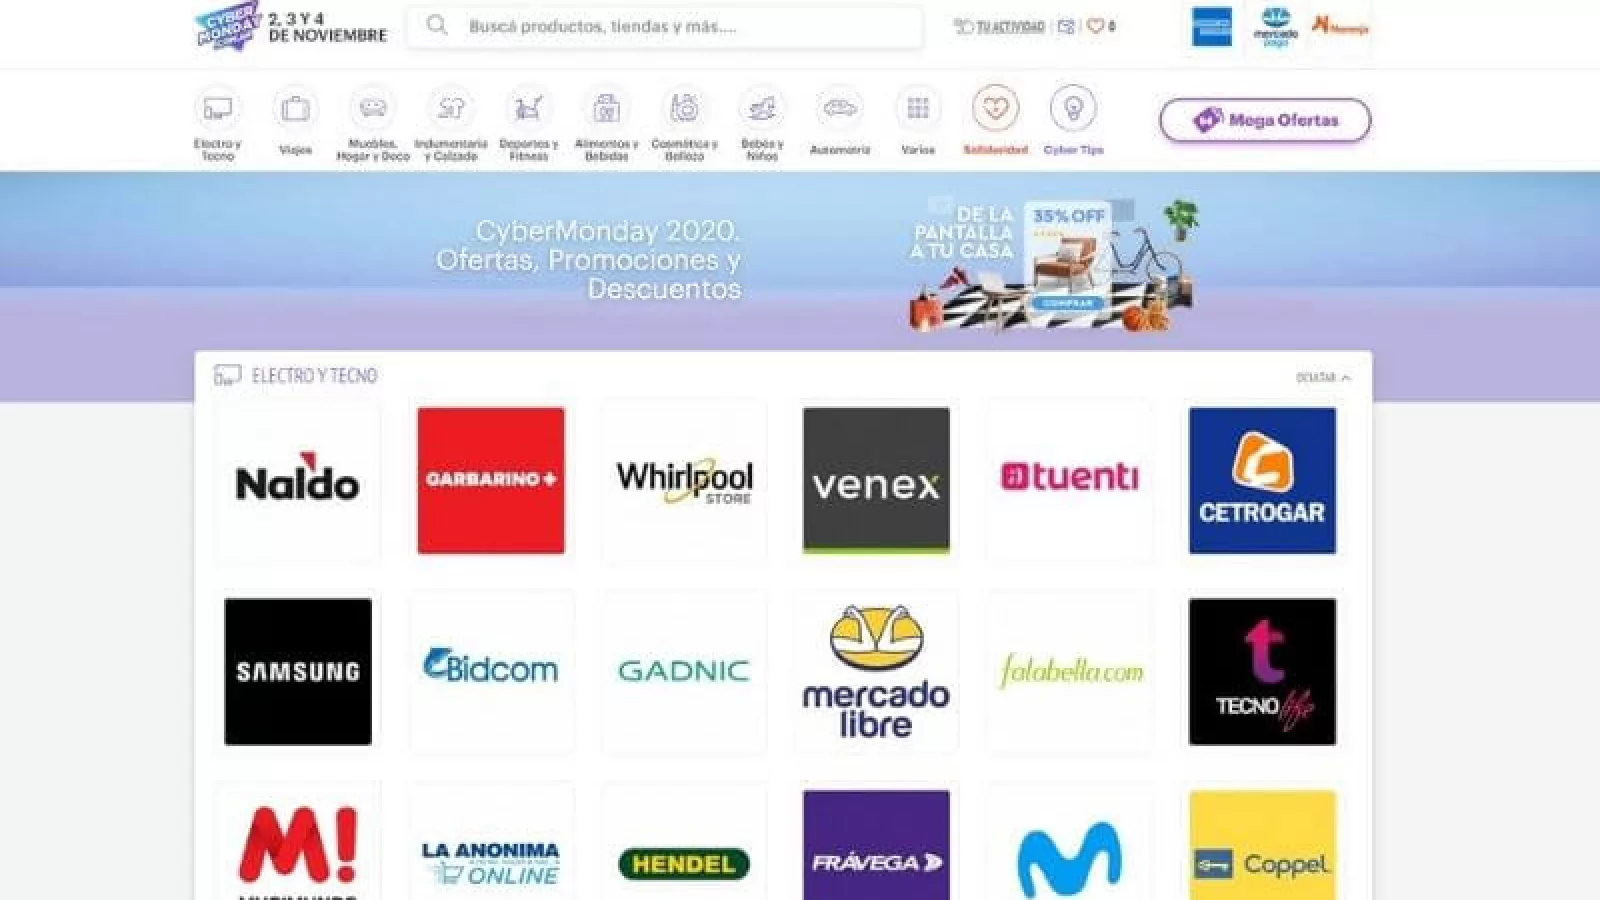
Task: Open the Electro y Tecno category menu
Action: pos(217,109)
